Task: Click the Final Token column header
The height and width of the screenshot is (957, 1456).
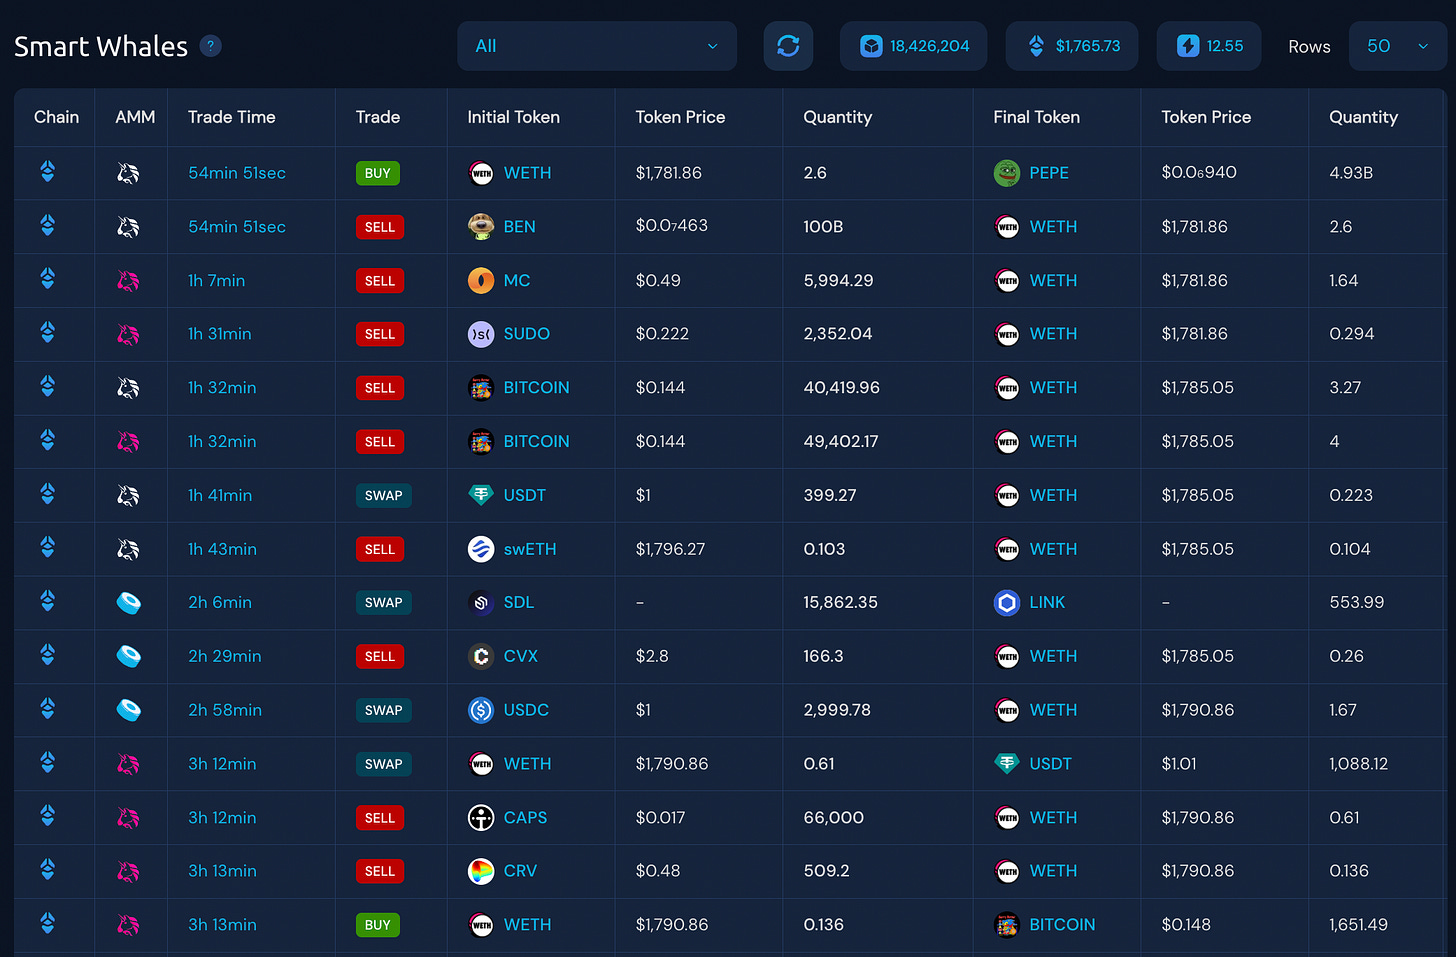Action: pos(1036,117)
